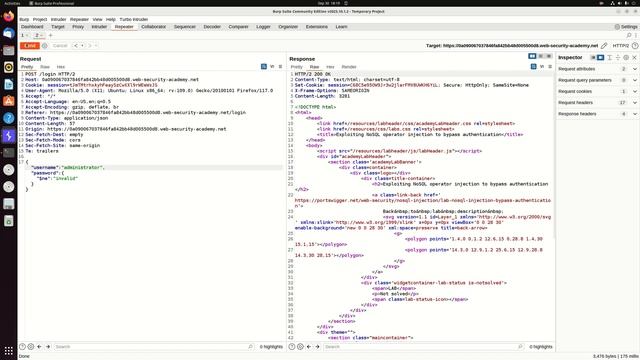Select top-bottom split layout

click(541, 56)
